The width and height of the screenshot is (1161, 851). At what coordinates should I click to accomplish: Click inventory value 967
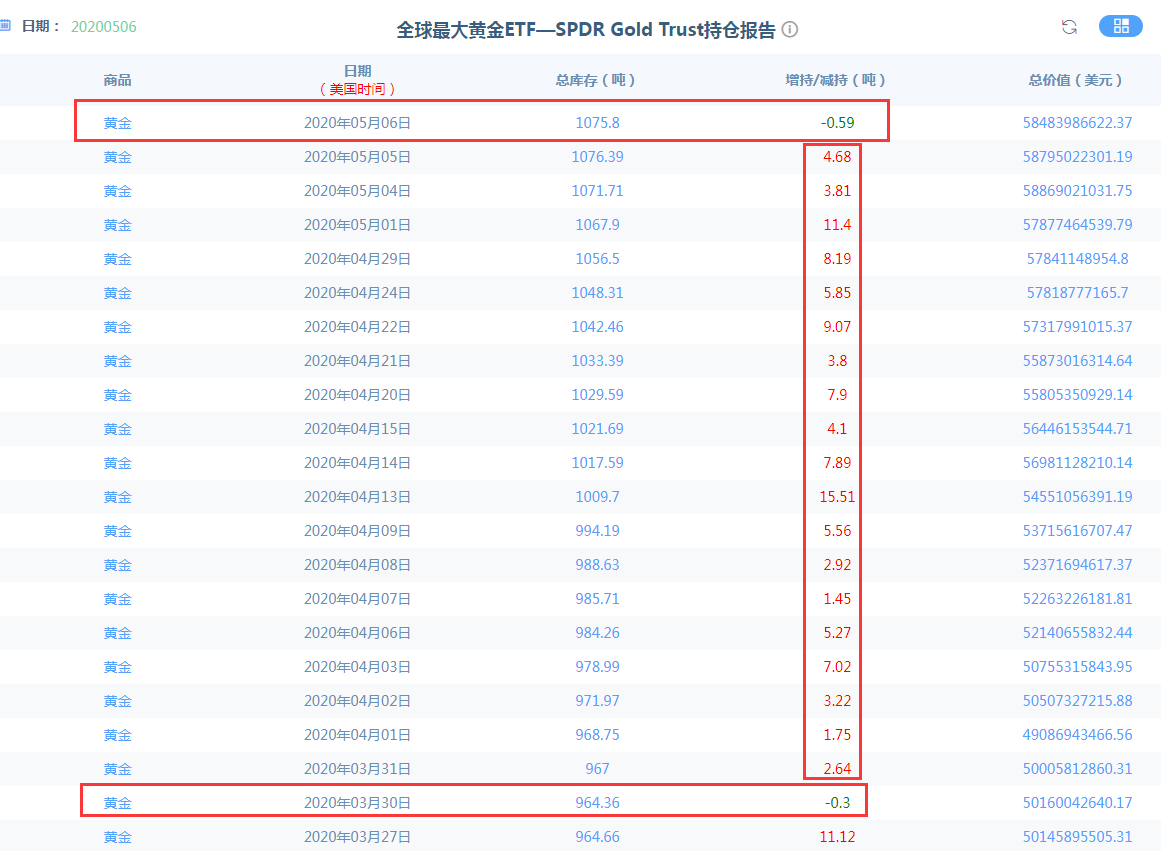tap(597, 770)
